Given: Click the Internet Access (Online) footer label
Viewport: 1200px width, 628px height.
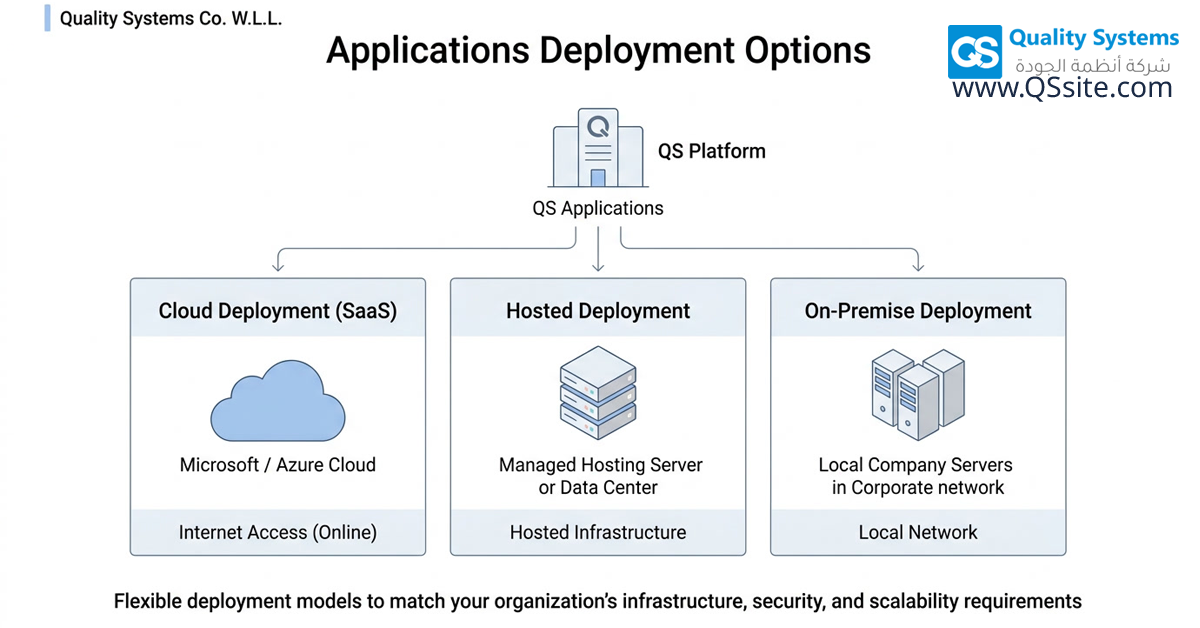Looking at the screenshot, I should (278, 532).
